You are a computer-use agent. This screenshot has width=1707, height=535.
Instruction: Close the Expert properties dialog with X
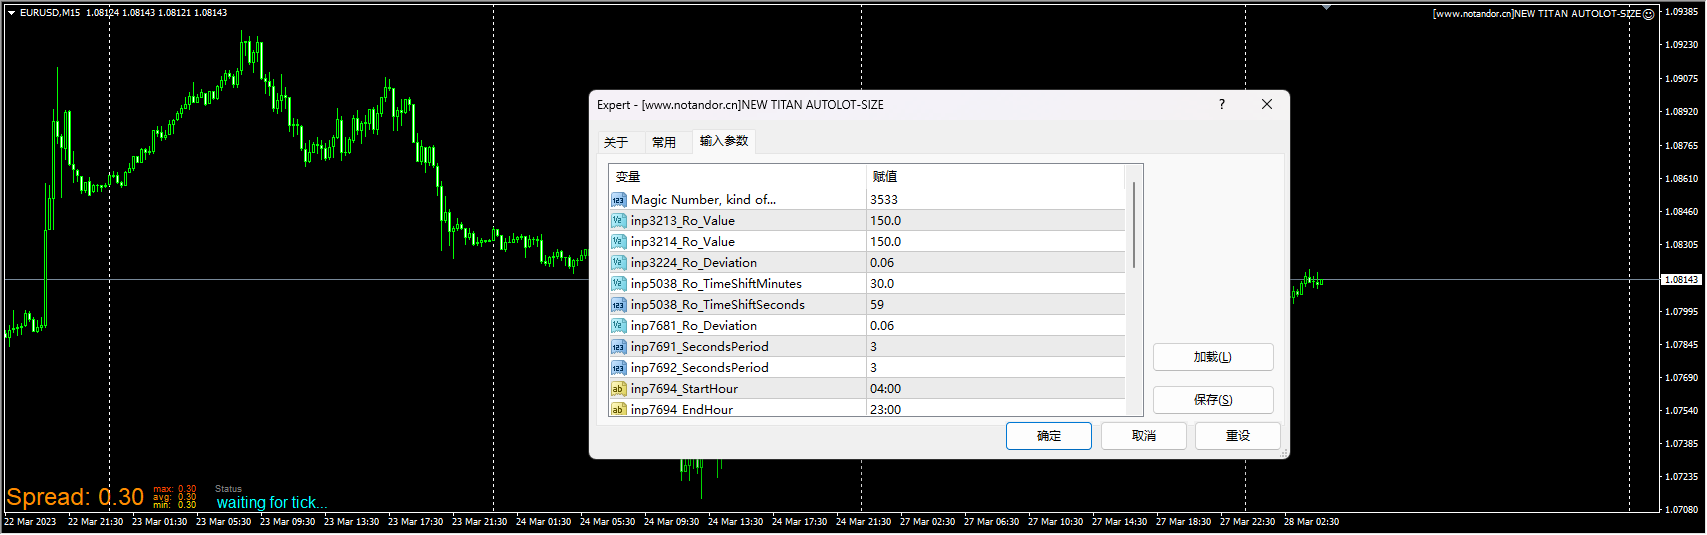pos(1267,104)
